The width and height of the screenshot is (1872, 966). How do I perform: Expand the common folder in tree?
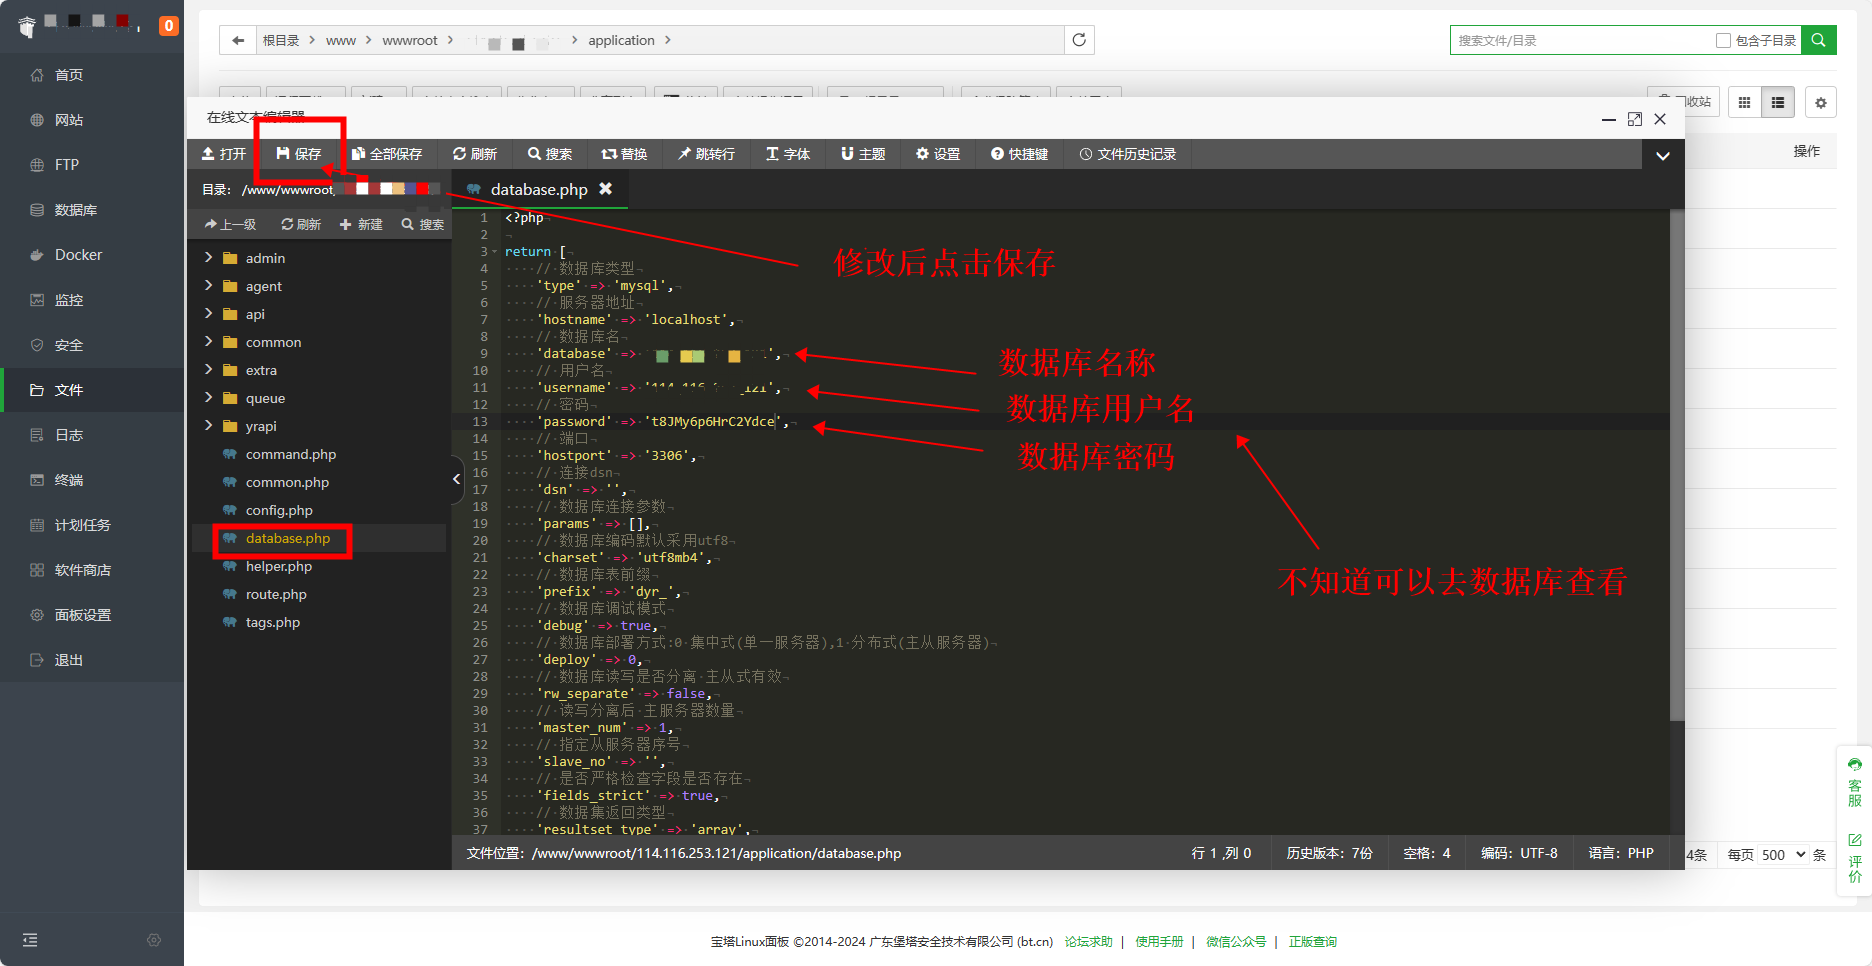209,342
